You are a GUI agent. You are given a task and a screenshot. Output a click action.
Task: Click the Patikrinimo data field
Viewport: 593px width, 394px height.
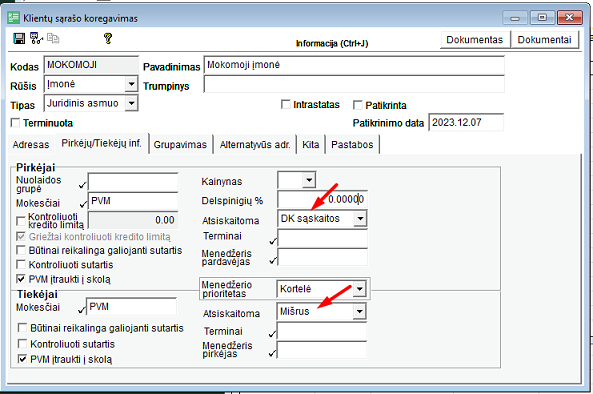pos(466,123)
